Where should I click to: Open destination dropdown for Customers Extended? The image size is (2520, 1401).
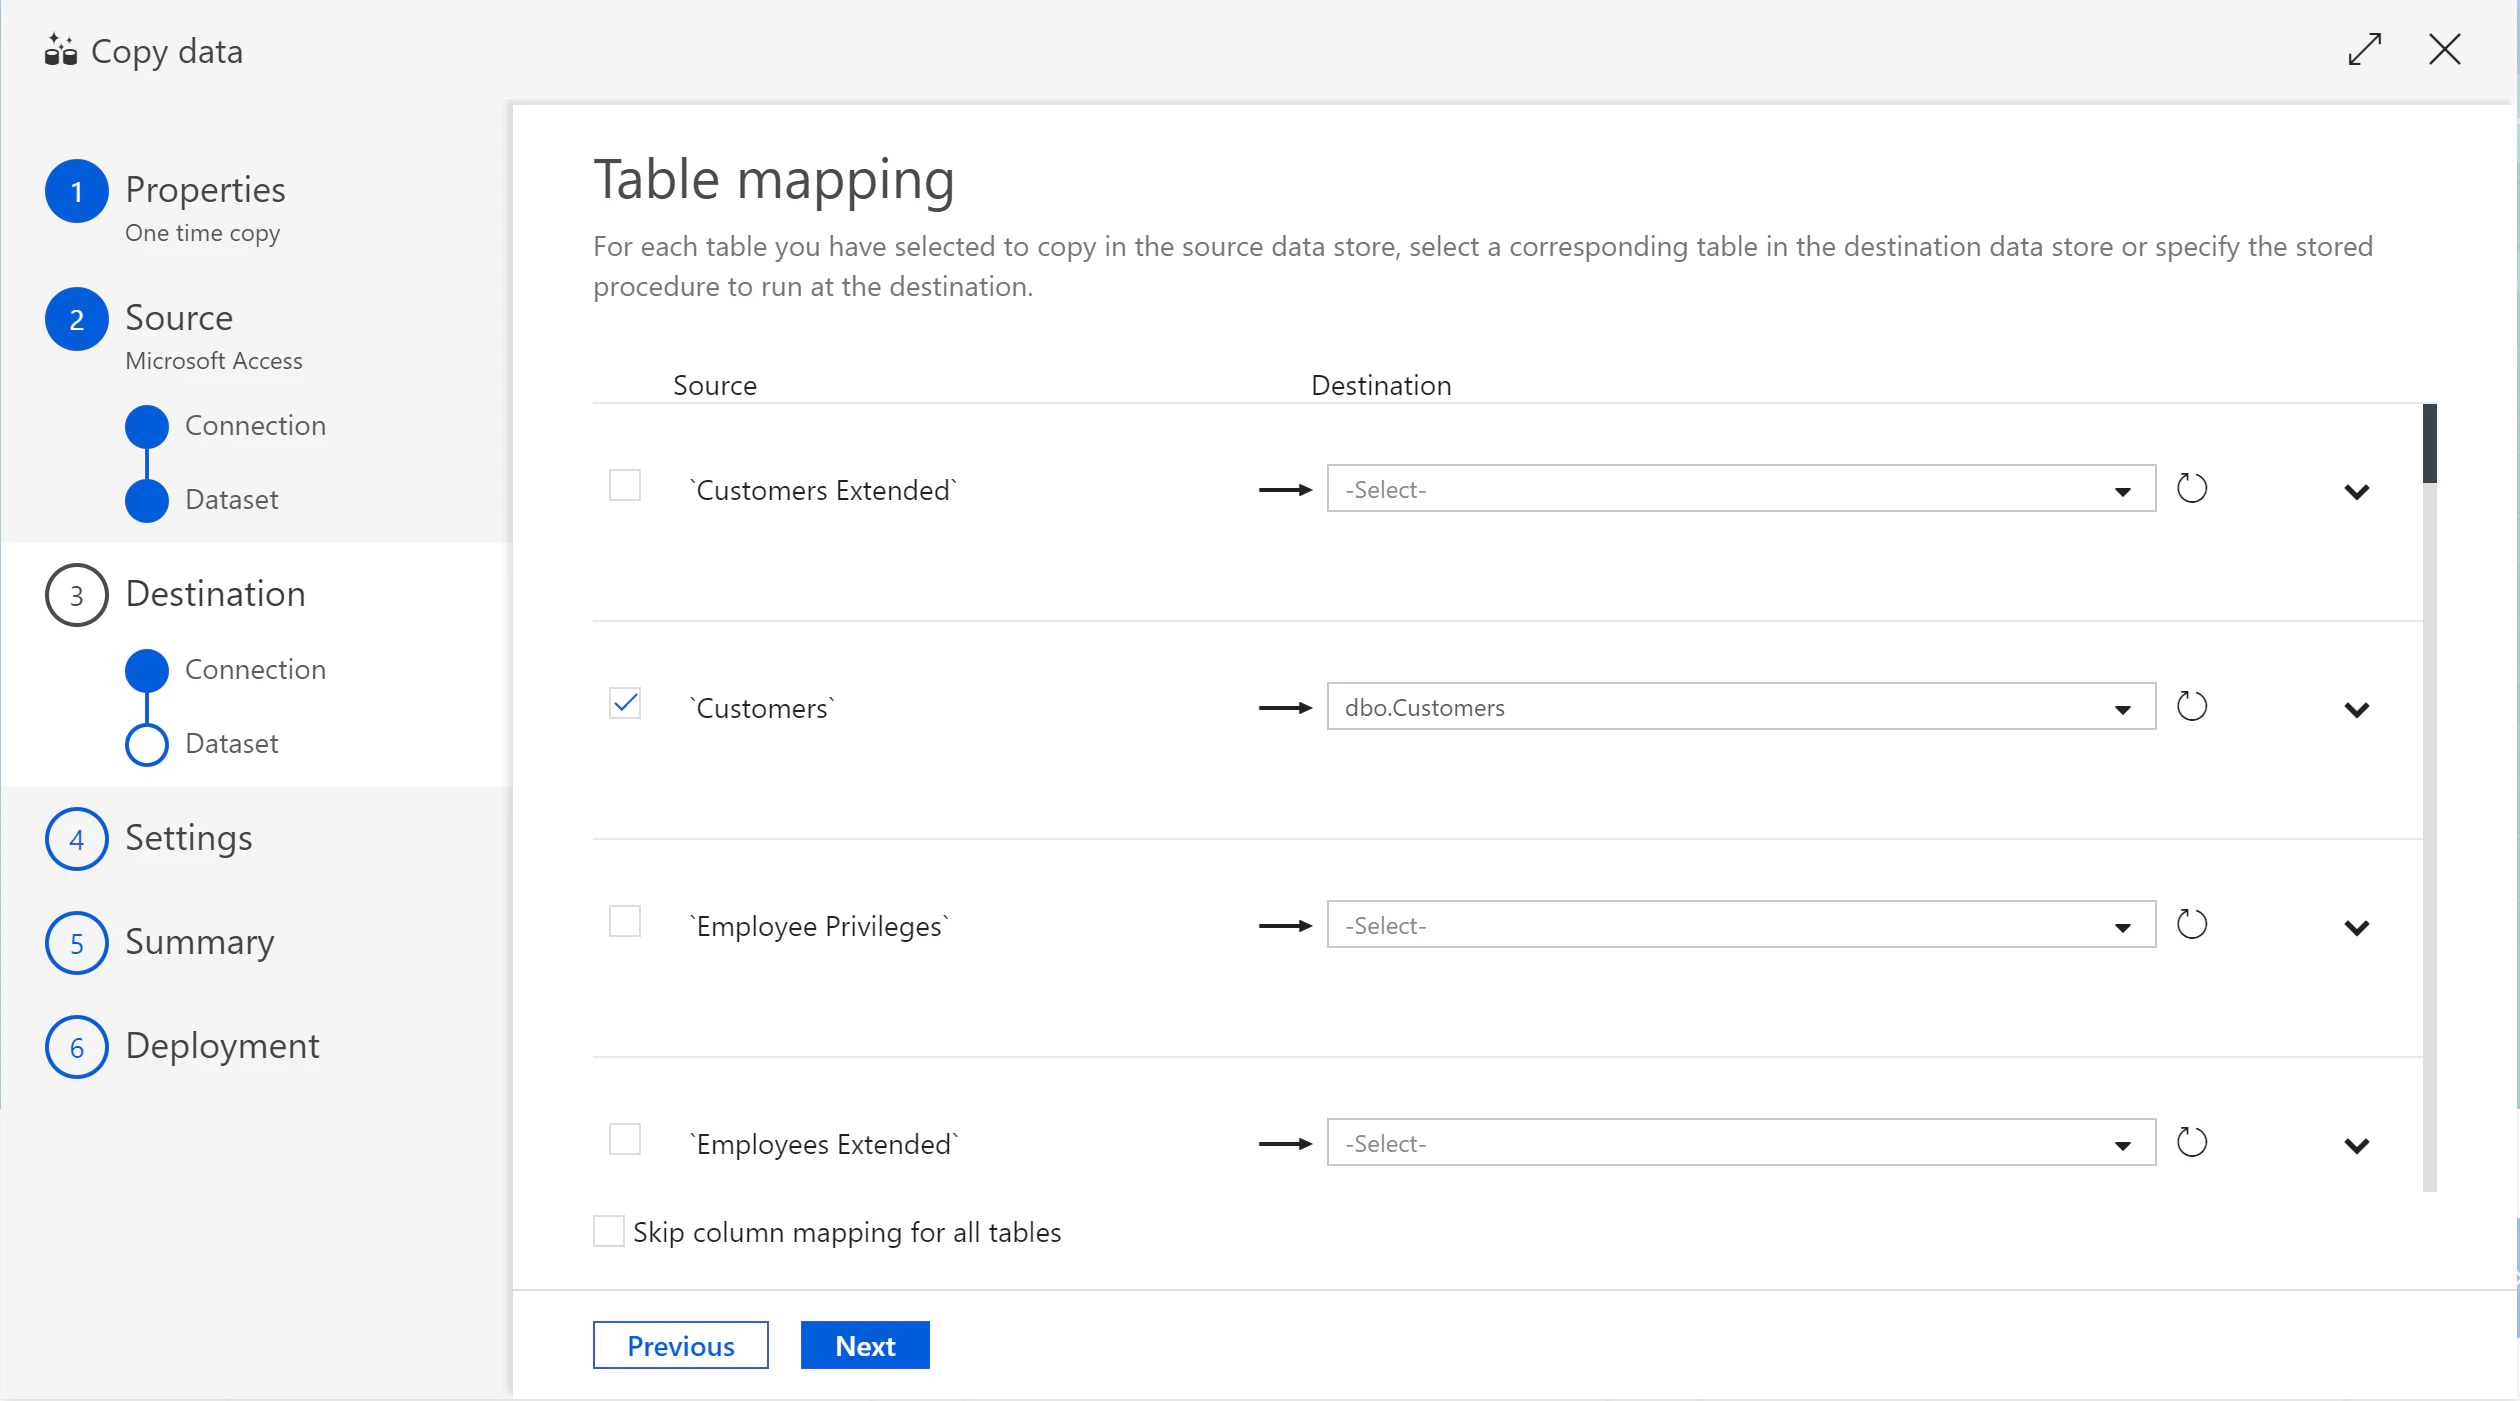1741,489
